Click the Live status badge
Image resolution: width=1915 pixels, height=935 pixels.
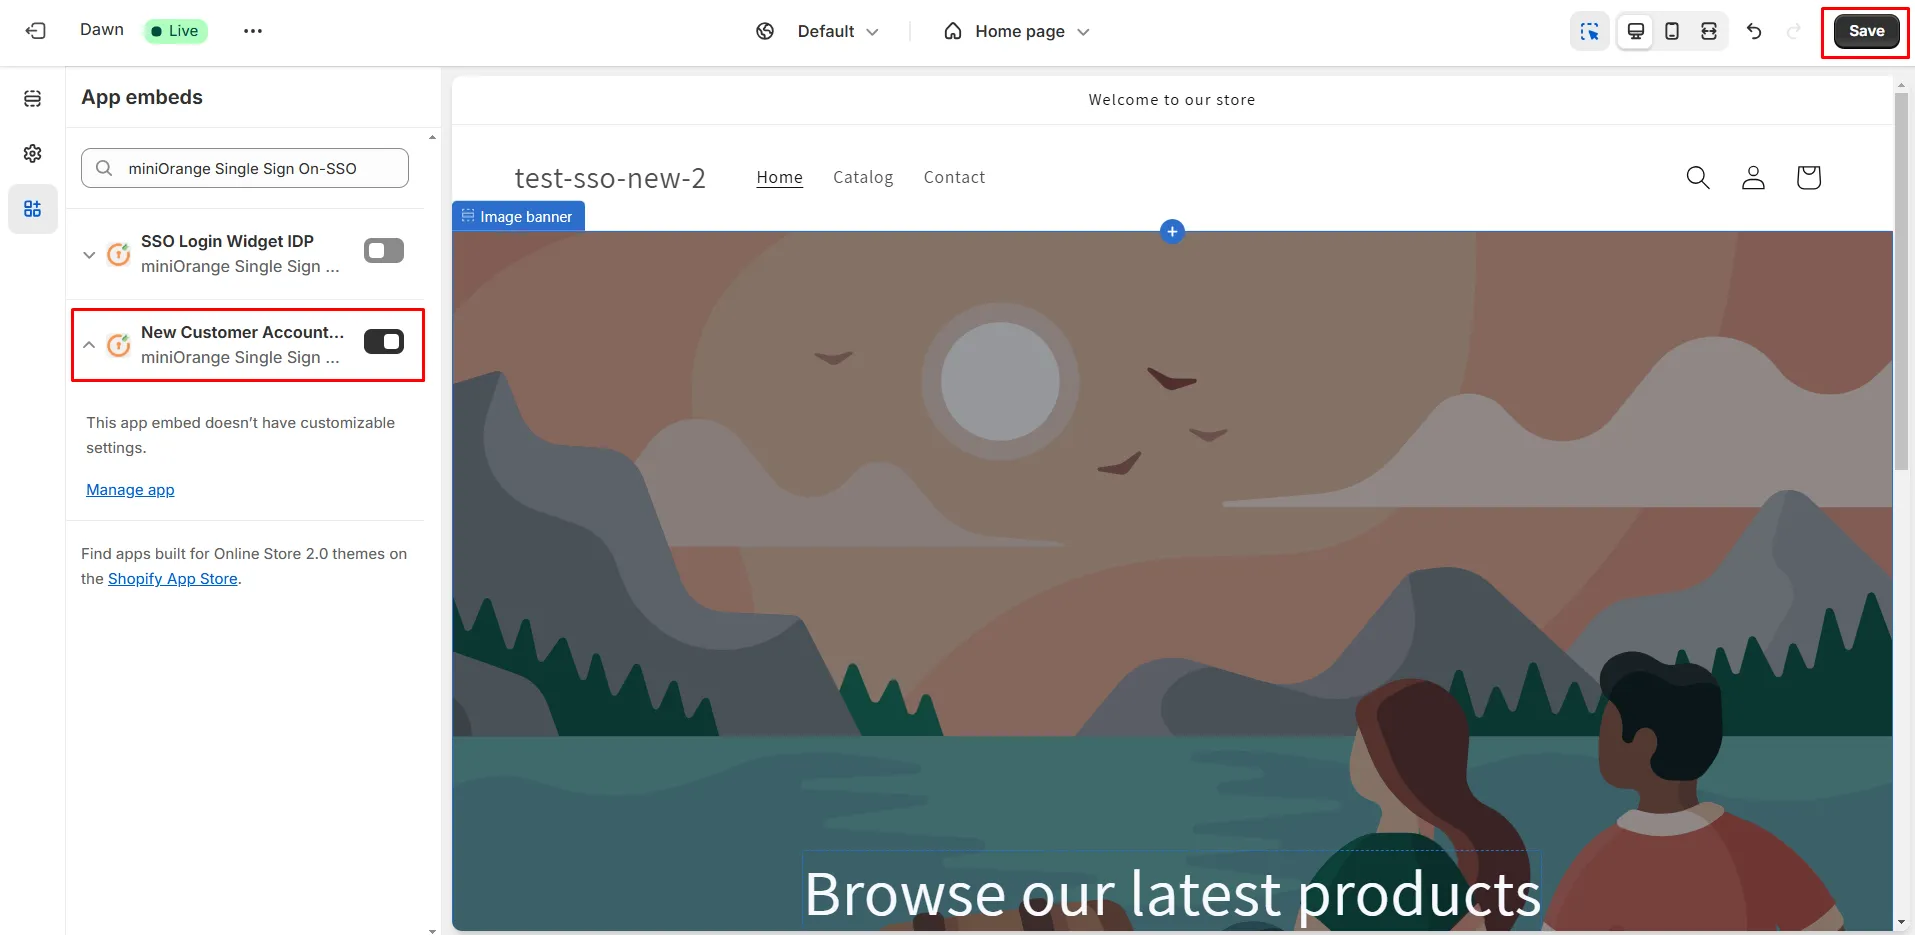(175, 31)
